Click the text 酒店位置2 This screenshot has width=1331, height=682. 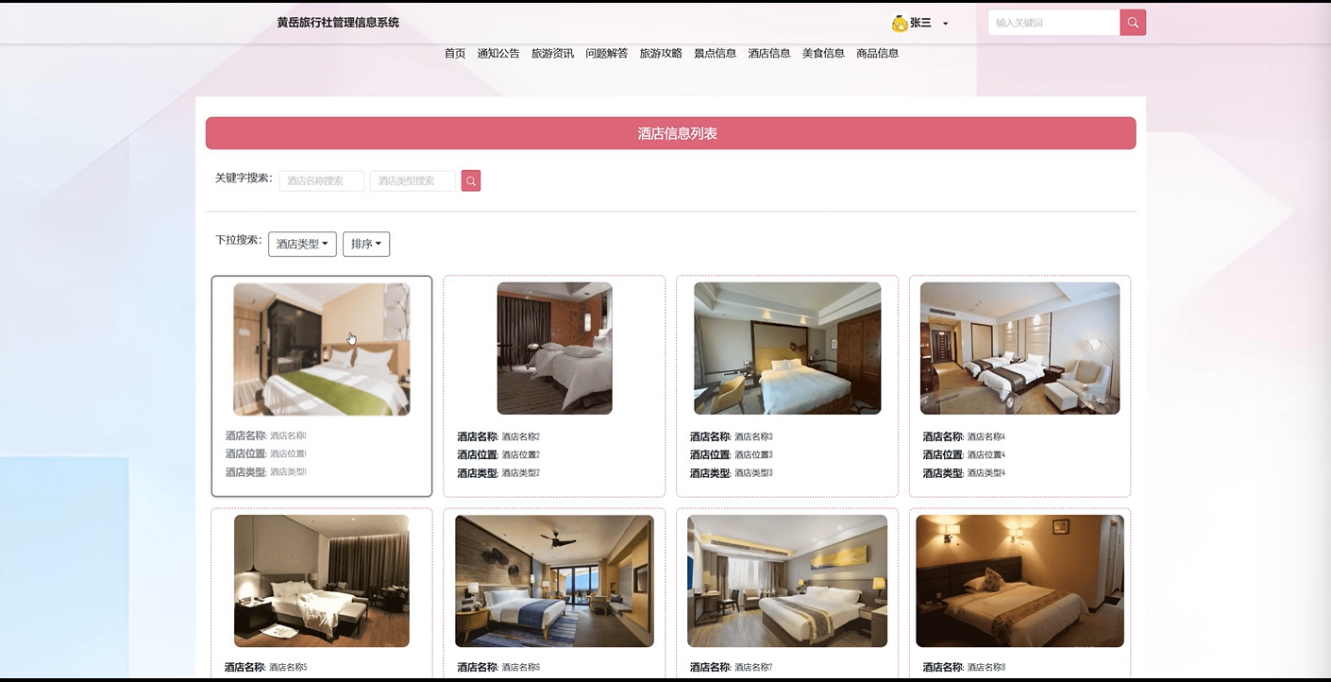coord(521,455)
